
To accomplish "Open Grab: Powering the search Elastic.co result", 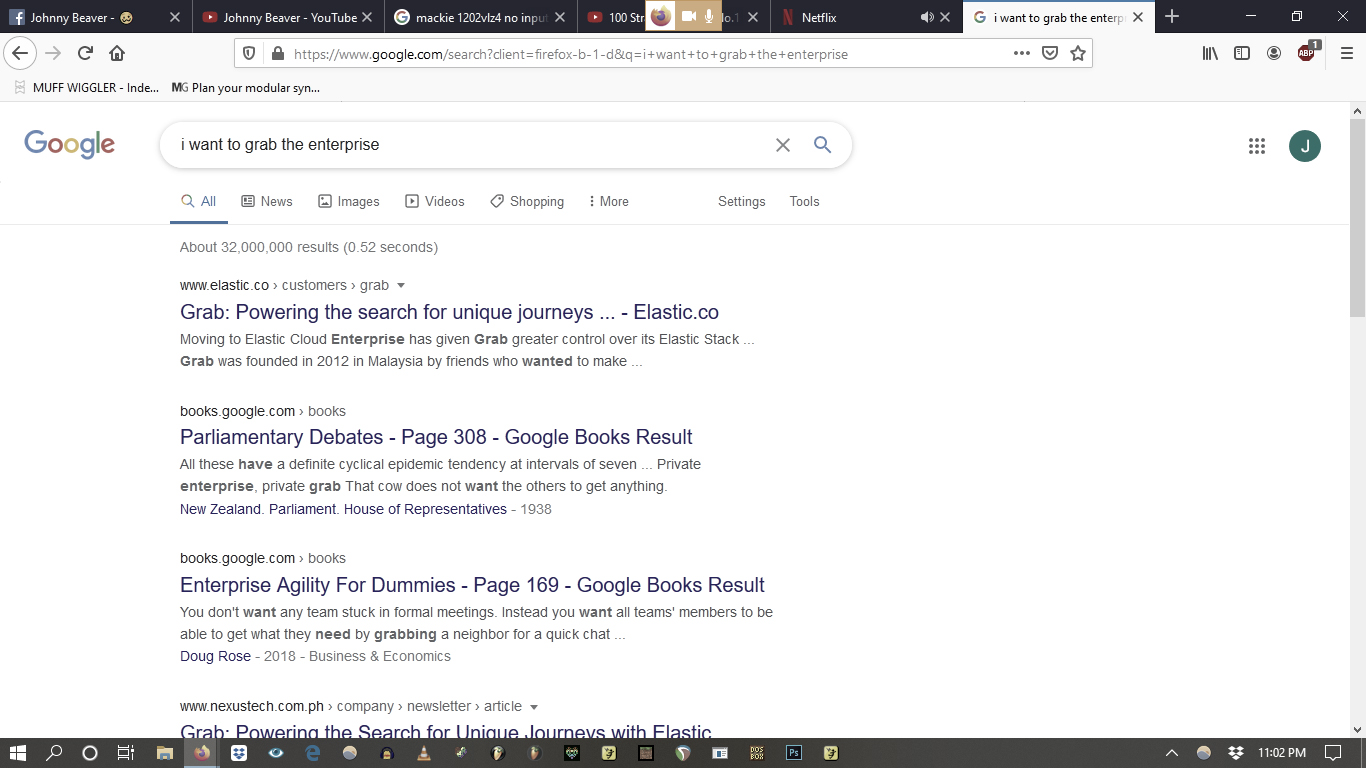I will point(449,312).
